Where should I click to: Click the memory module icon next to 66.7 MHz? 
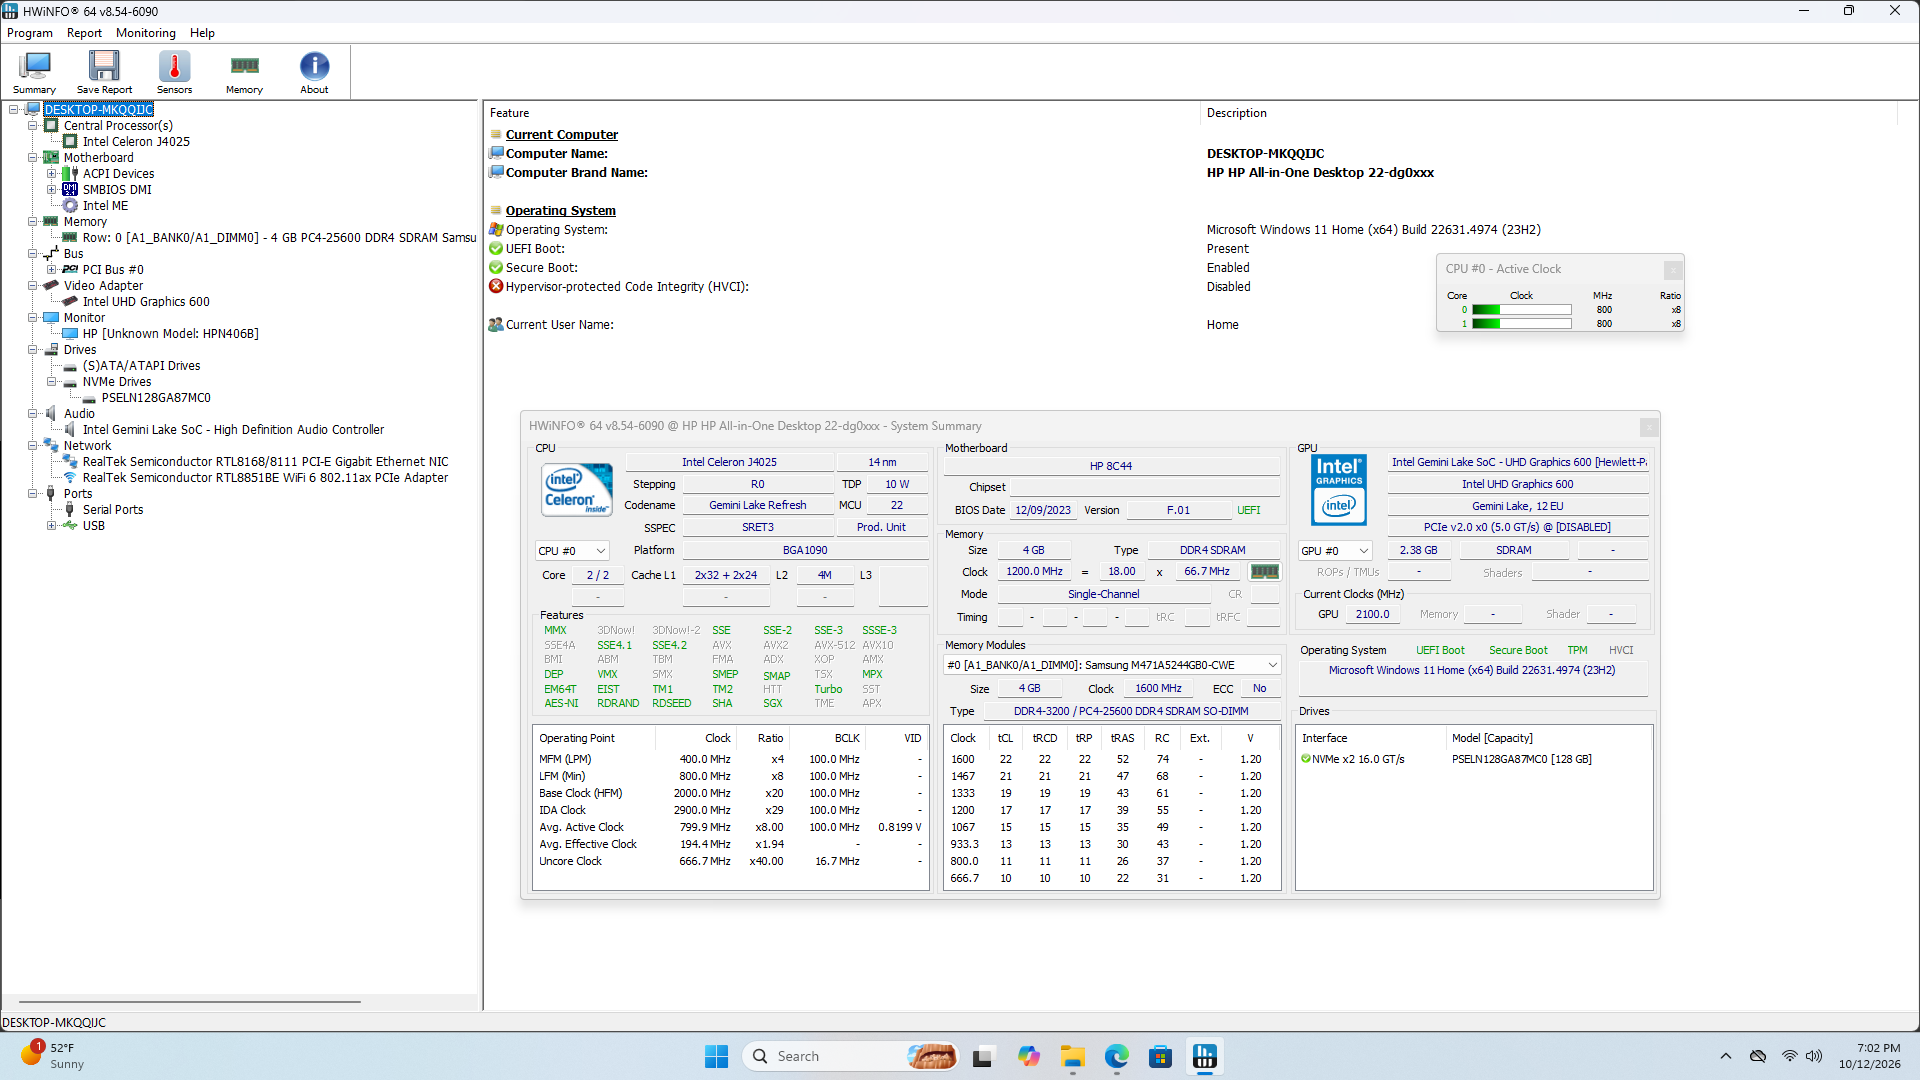pyautogui.click(x=1265, y=572)
